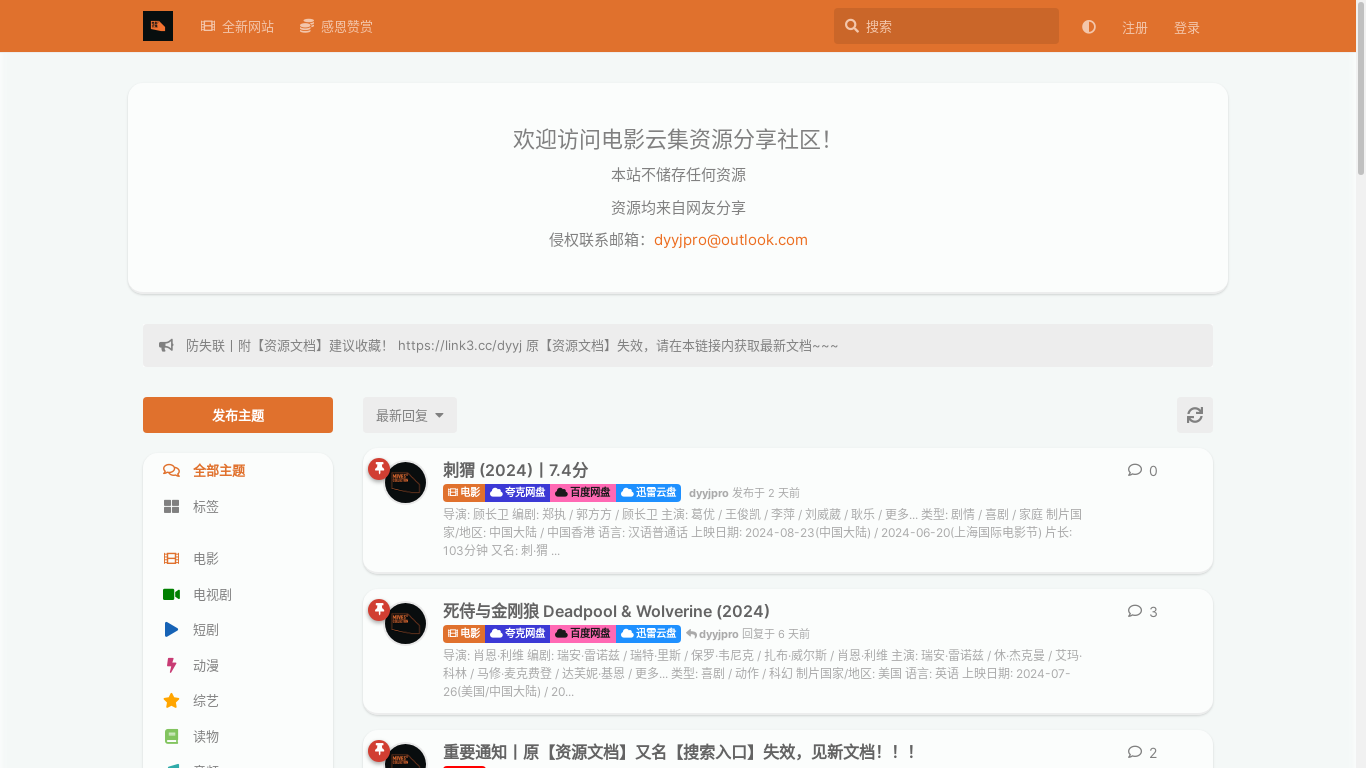1366x768 pixels.
Task: Click pin badge on 重要通知 post
Action: click(x=379, y=751)
